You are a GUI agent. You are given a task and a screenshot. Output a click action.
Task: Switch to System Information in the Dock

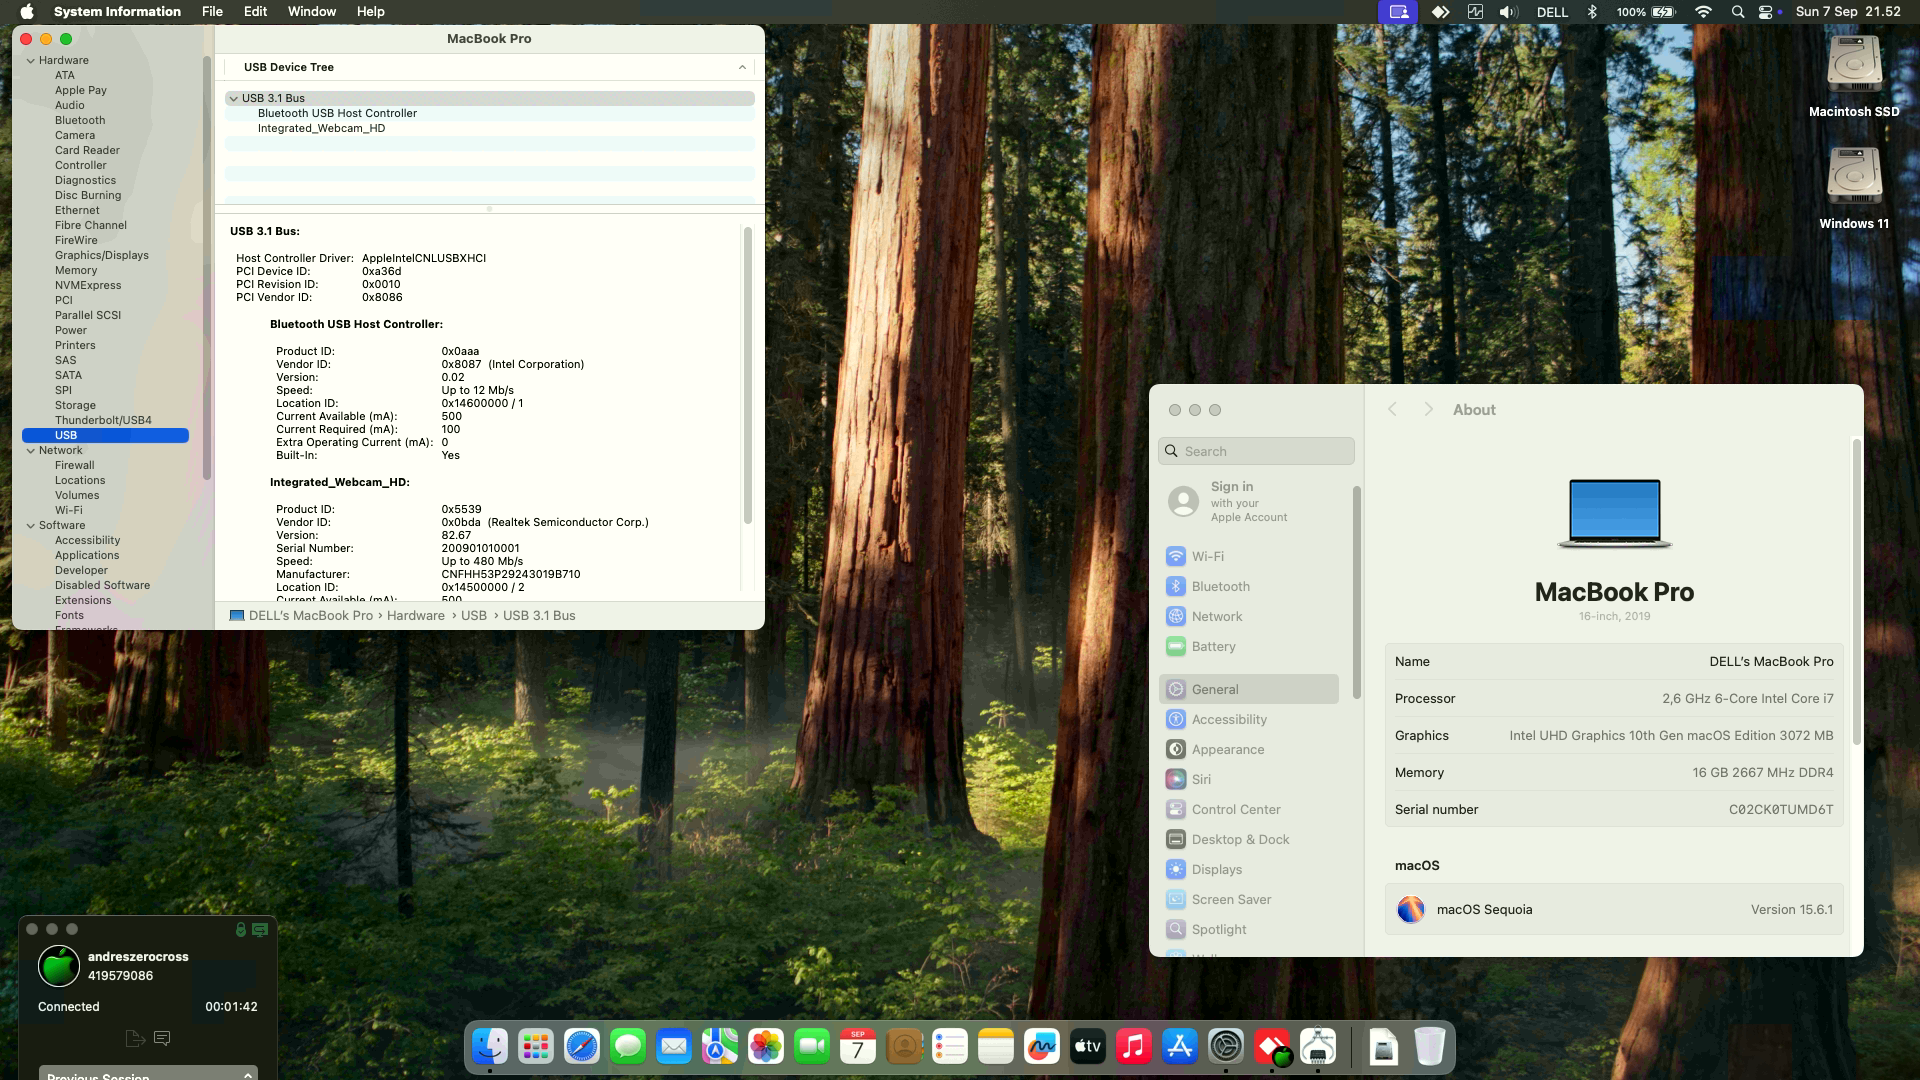pos(1318,1047)
